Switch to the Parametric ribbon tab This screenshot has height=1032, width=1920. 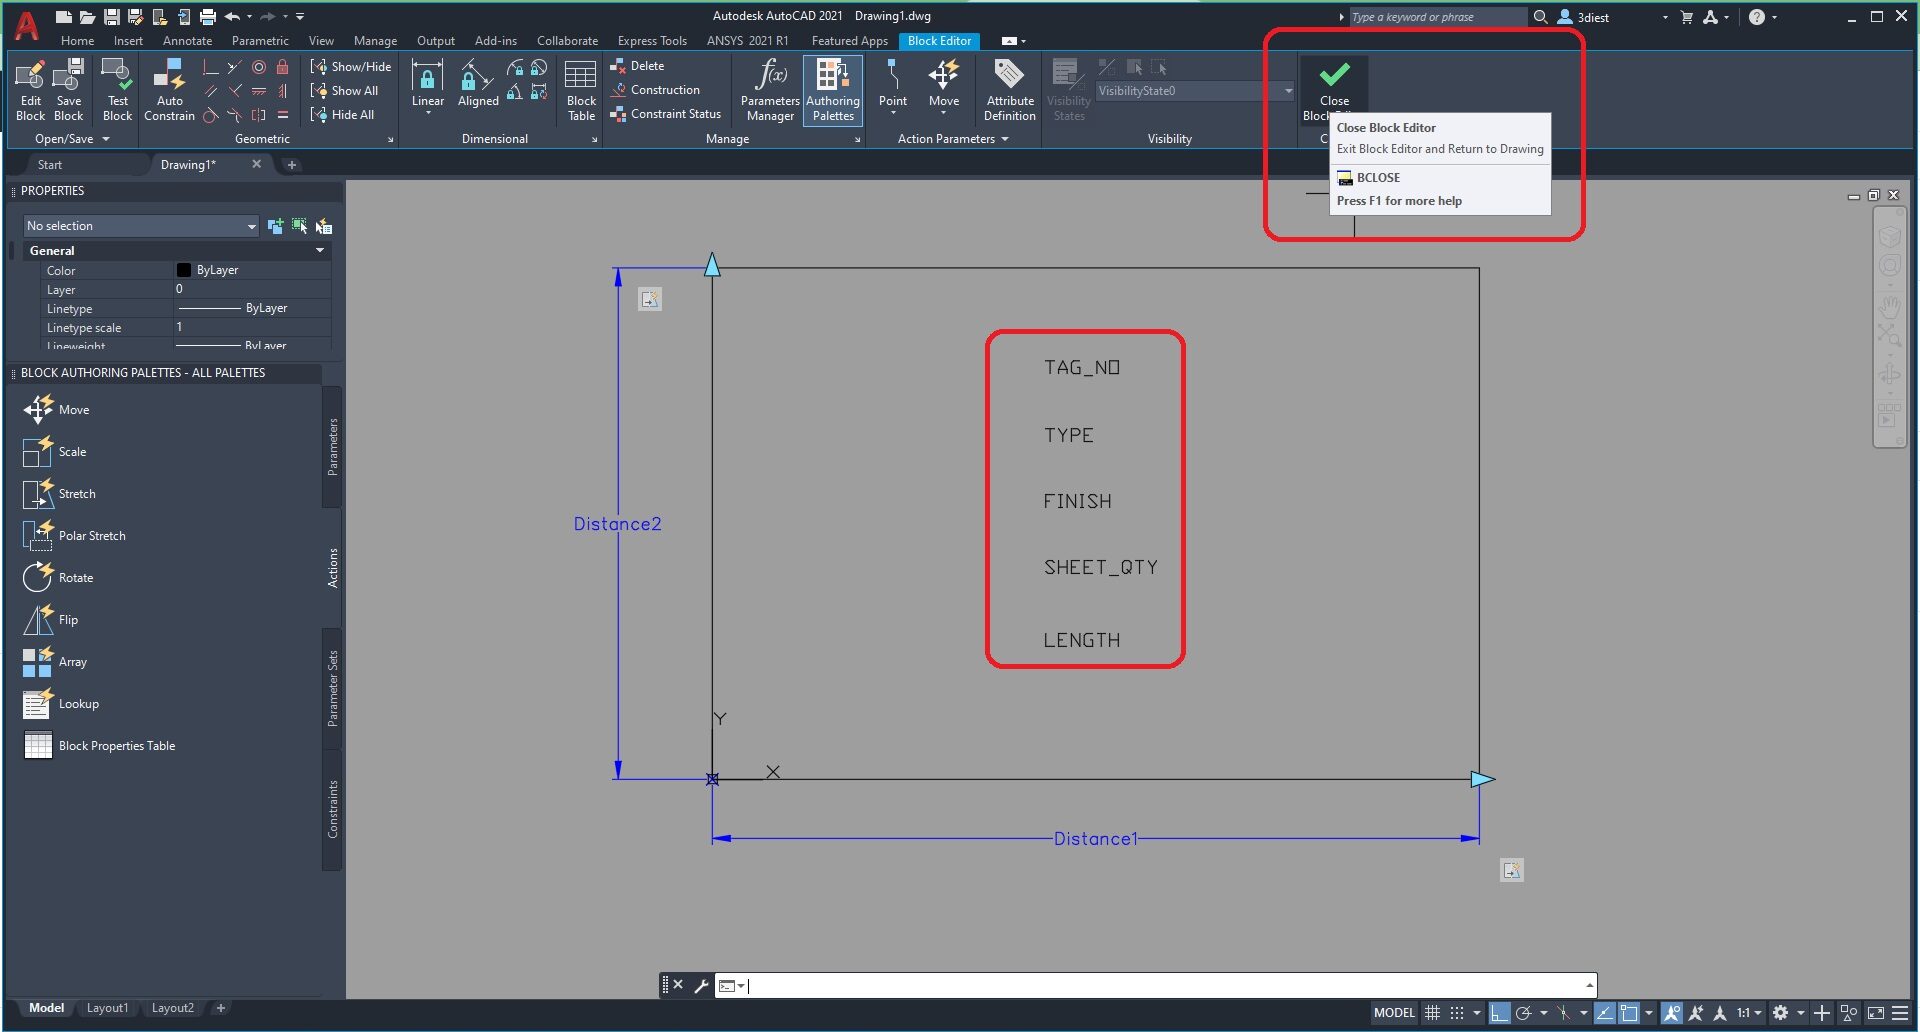(x=260, y=41)
